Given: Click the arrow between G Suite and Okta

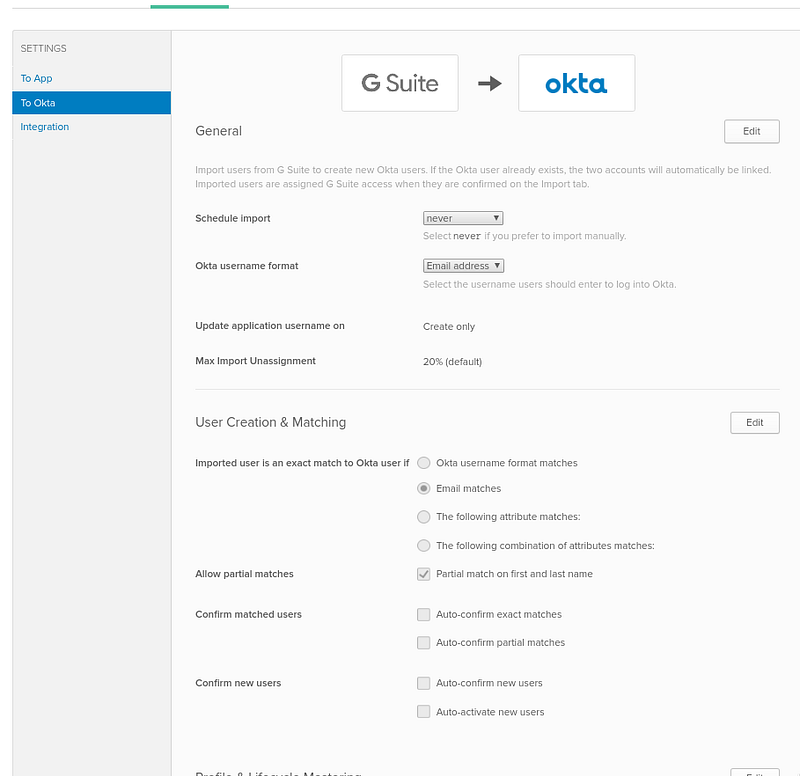Looking at the screenshot, I should coord(490,83).
